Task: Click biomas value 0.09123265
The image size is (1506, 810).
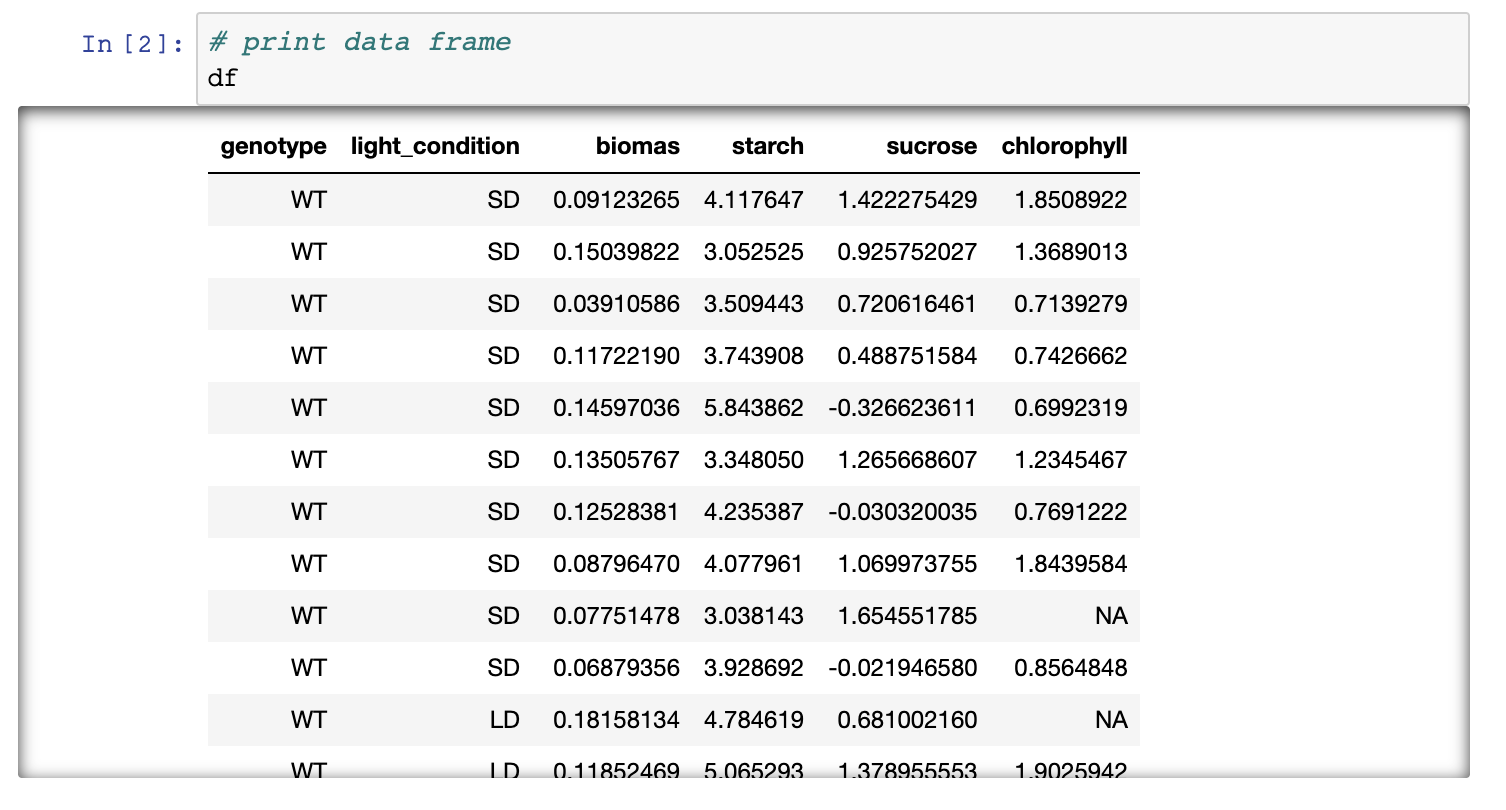Action: [x=617, y=200]
